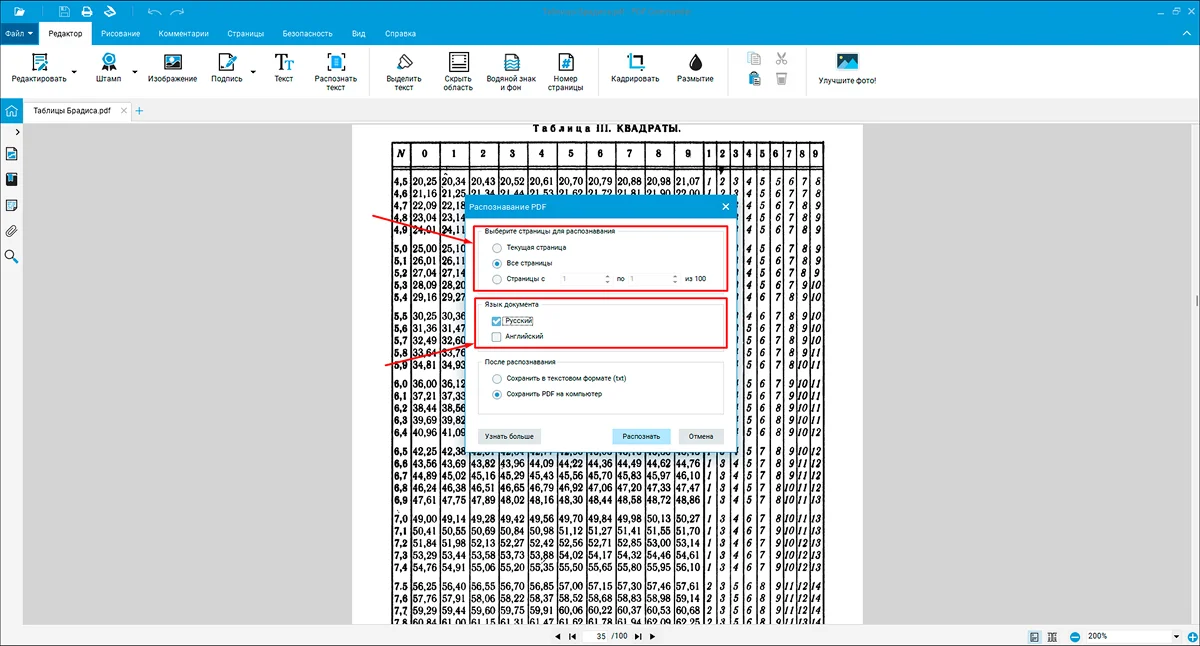Click the Learn more (Узнать больше) button
The height and width of the screenshot is (646, 1200).
click(509, 436)
